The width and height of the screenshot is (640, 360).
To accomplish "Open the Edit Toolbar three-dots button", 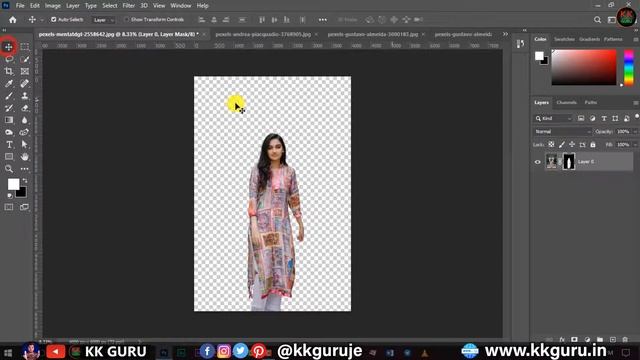I will click(x=25, y=169).
